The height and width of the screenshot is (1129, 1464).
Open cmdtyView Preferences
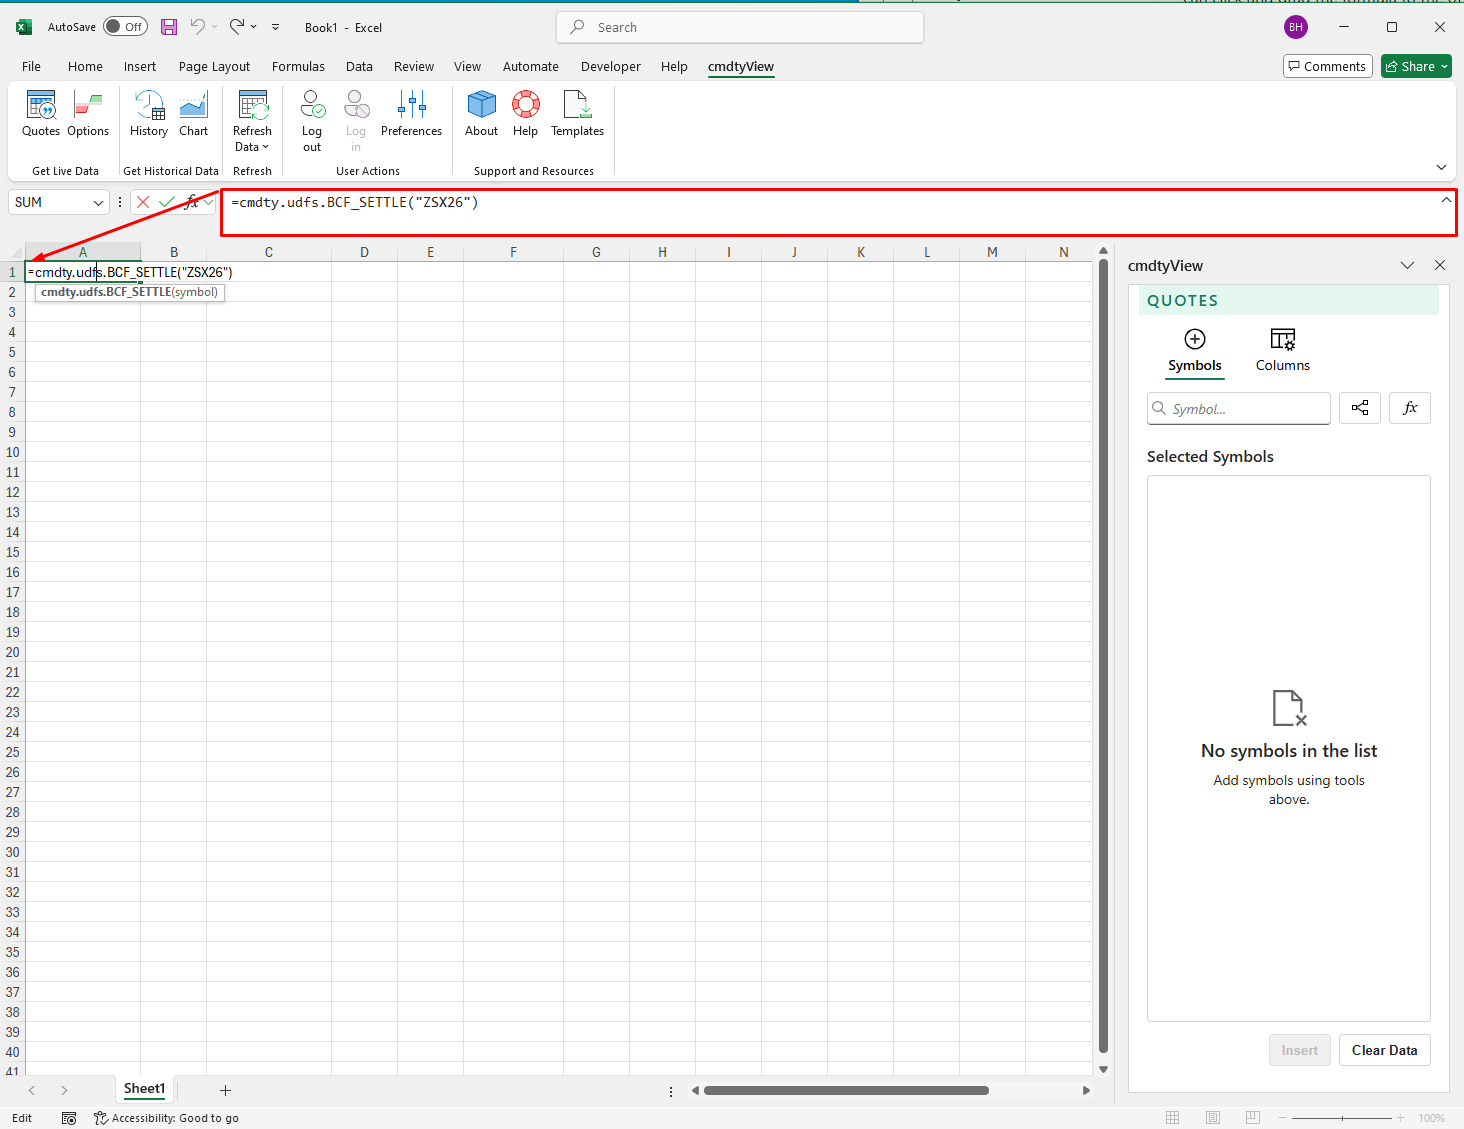click(x=411, y=113)
